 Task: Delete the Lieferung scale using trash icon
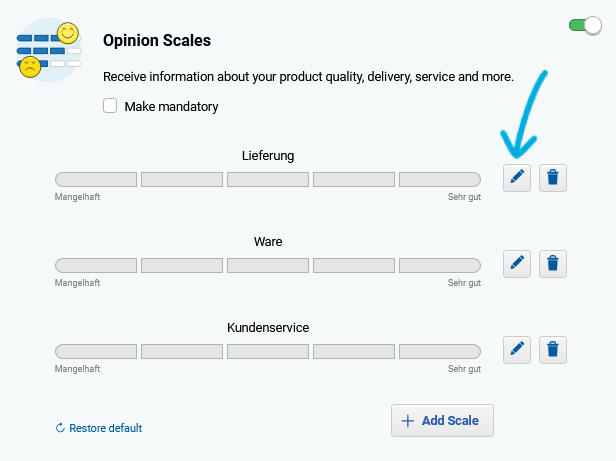(x=552, y=178)
